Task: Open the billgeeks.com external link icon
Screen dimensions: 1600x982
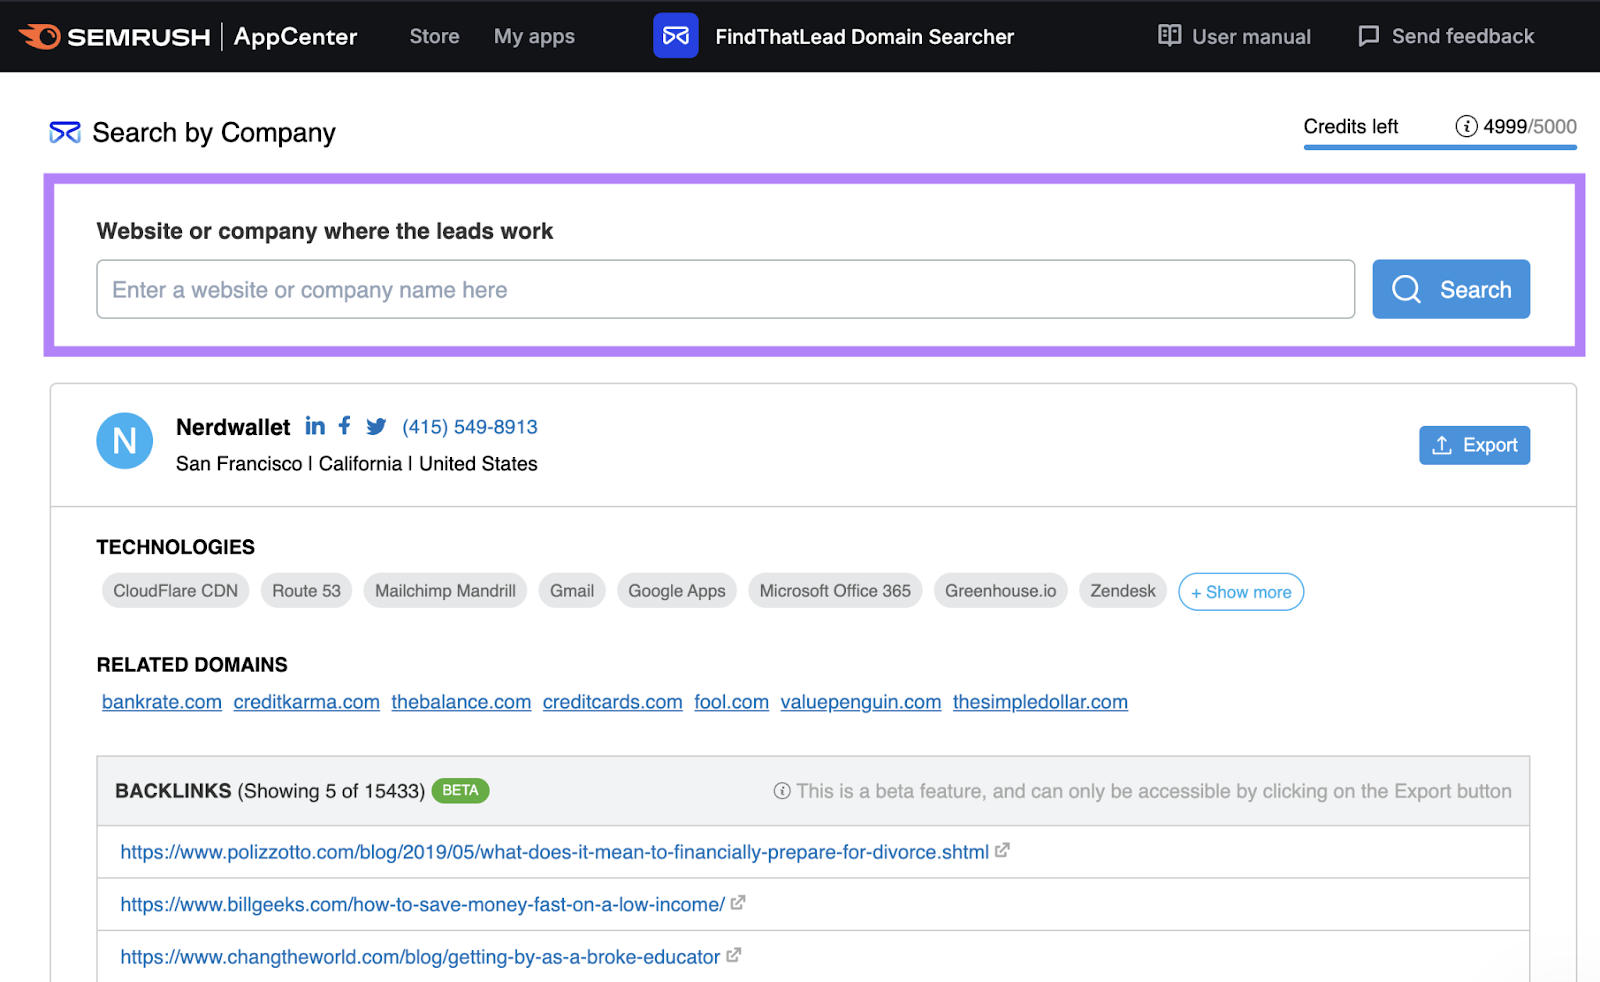Action: [x=736, y=903]
